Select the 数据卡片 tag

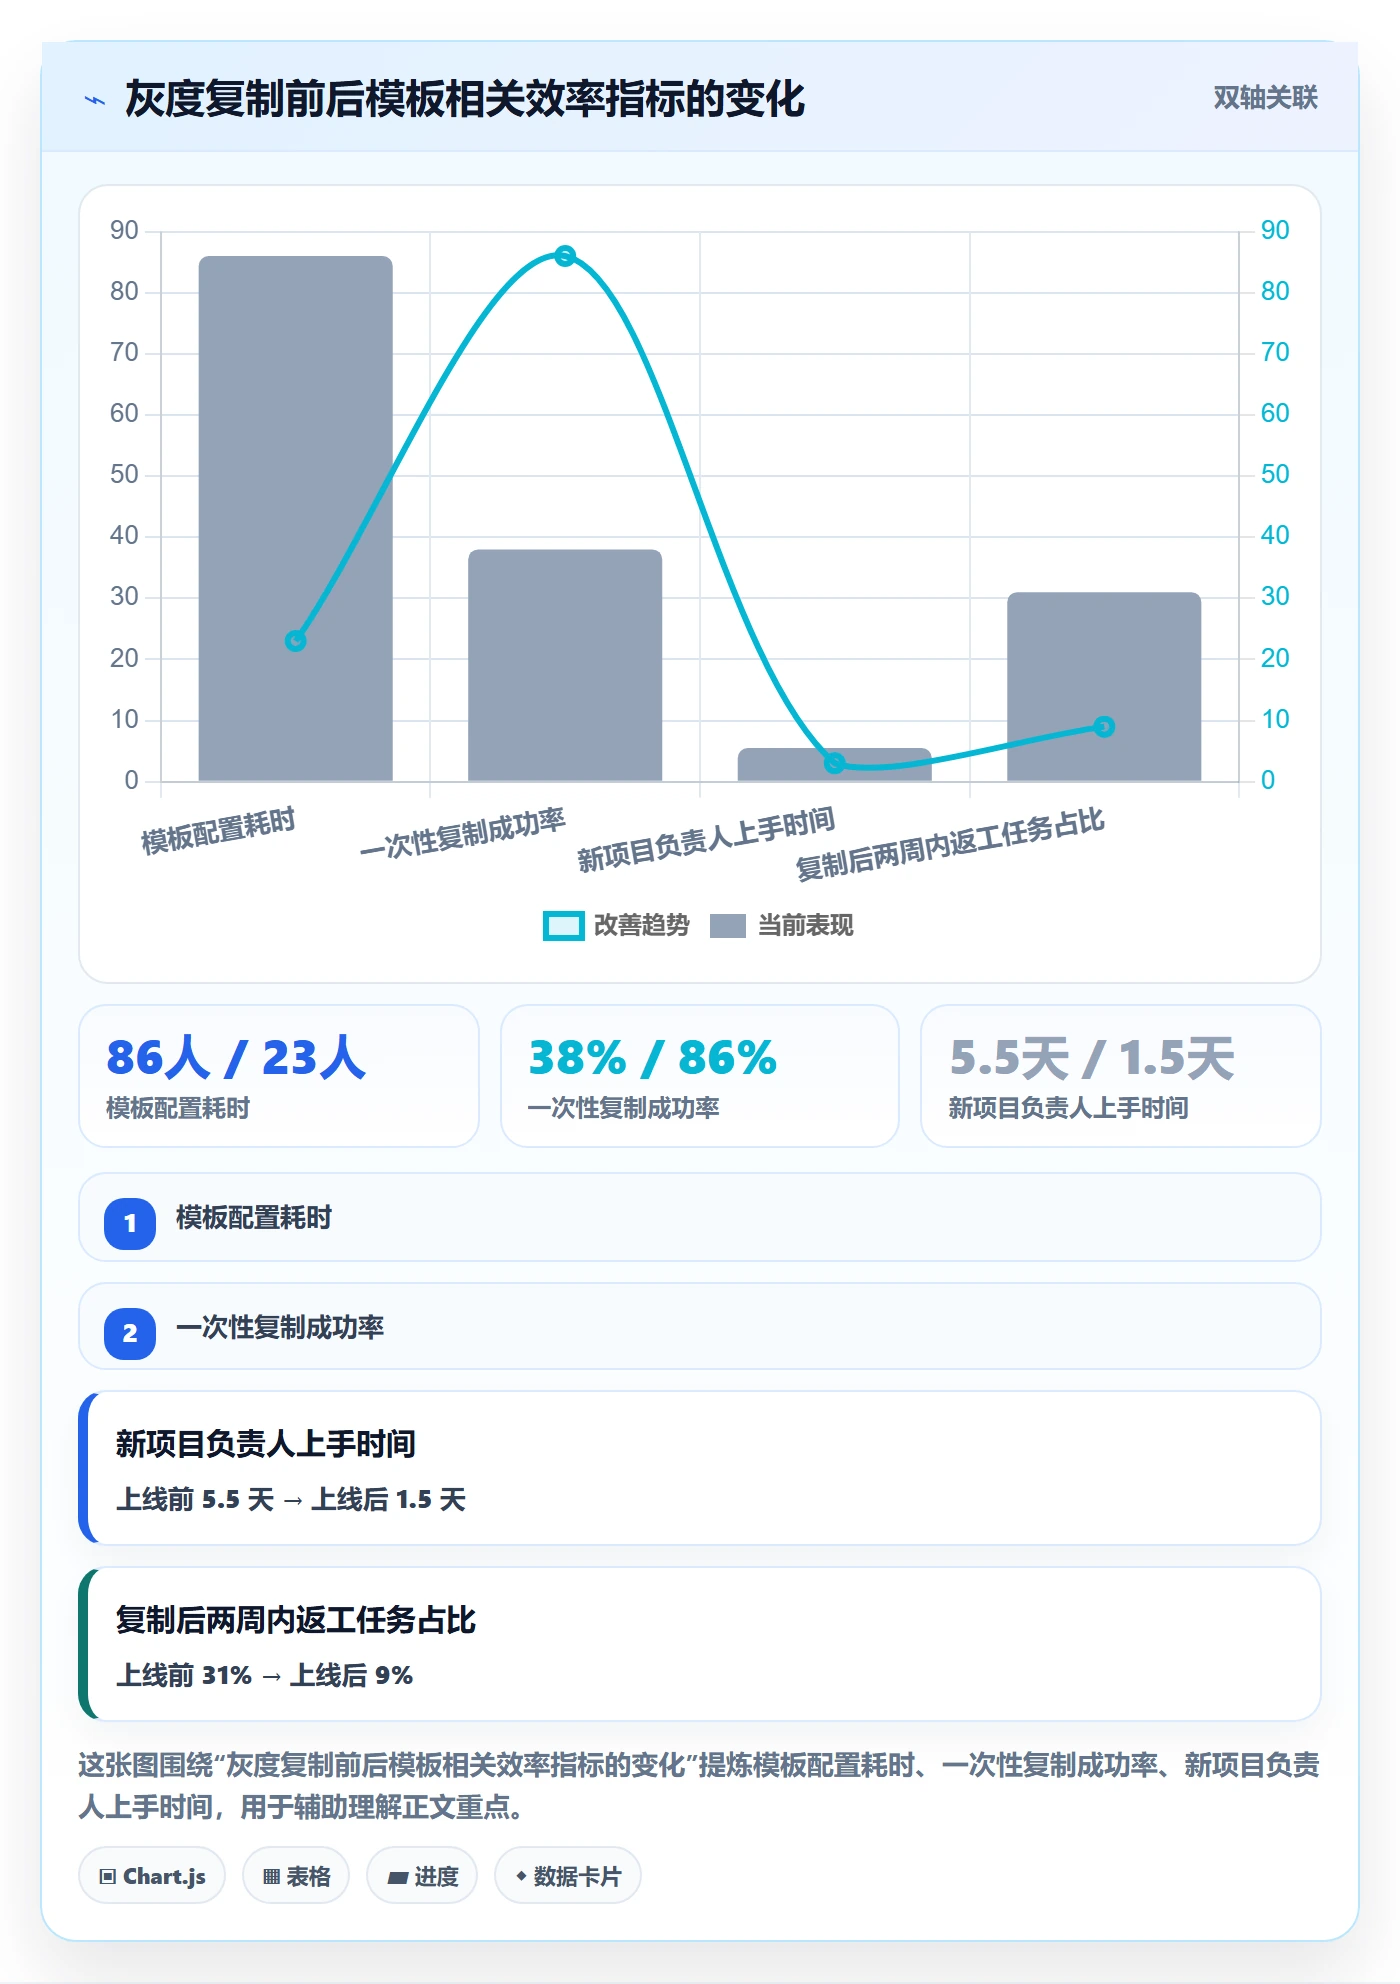(568, 1876)
